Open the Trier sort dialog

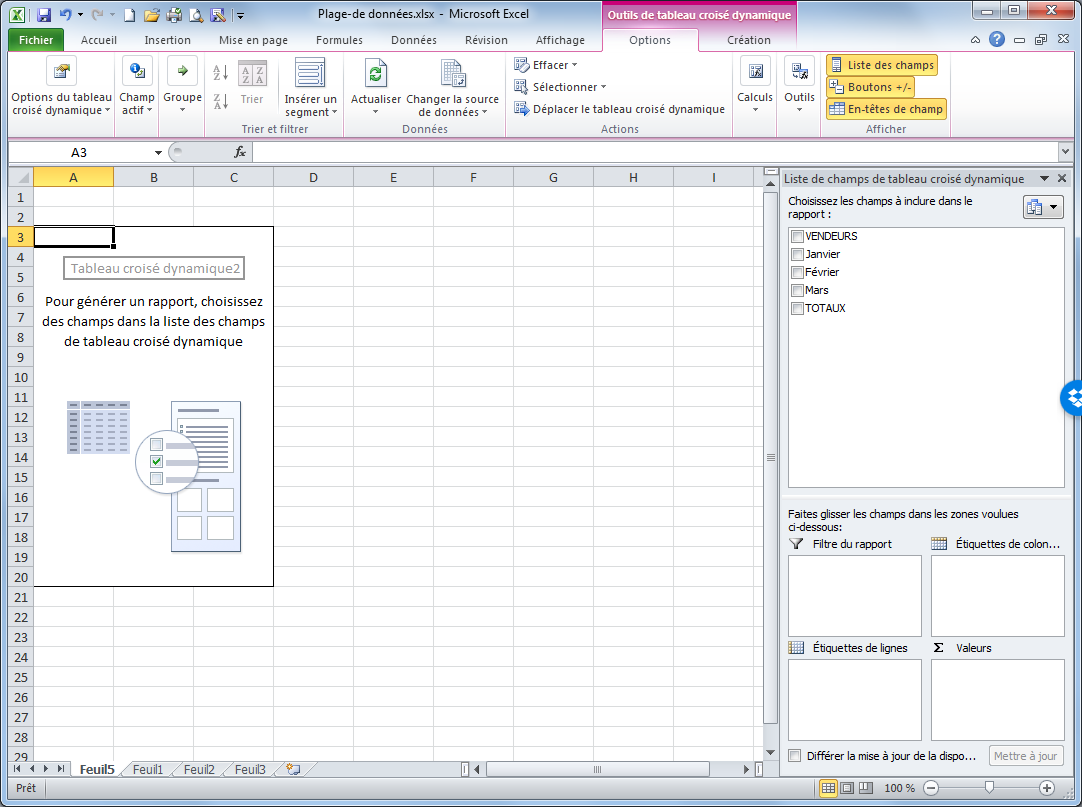click(x=252, y=84)
